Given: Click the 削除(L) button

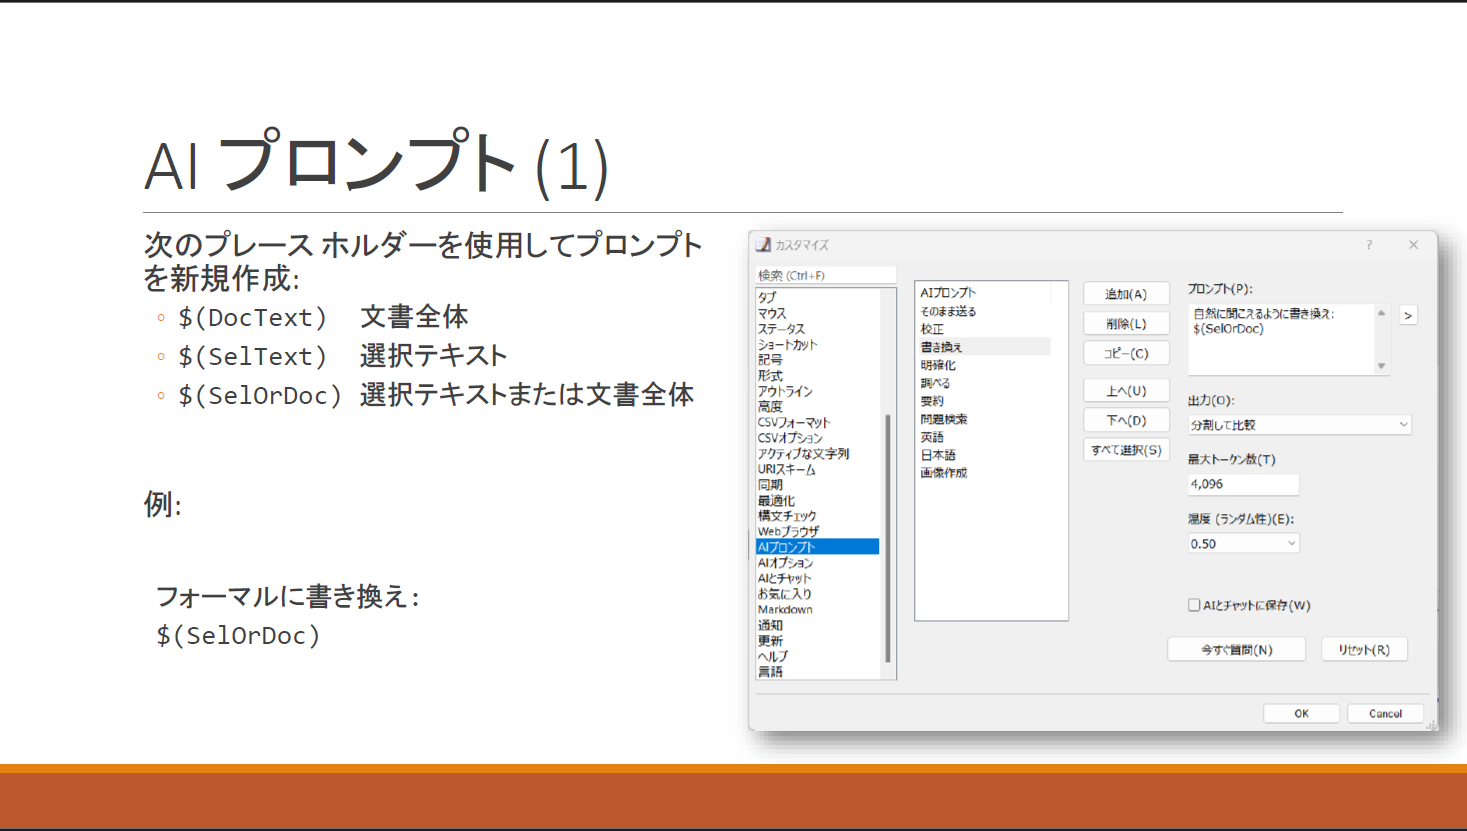Looking at the screenshot, I should (x=1126, y=322).
